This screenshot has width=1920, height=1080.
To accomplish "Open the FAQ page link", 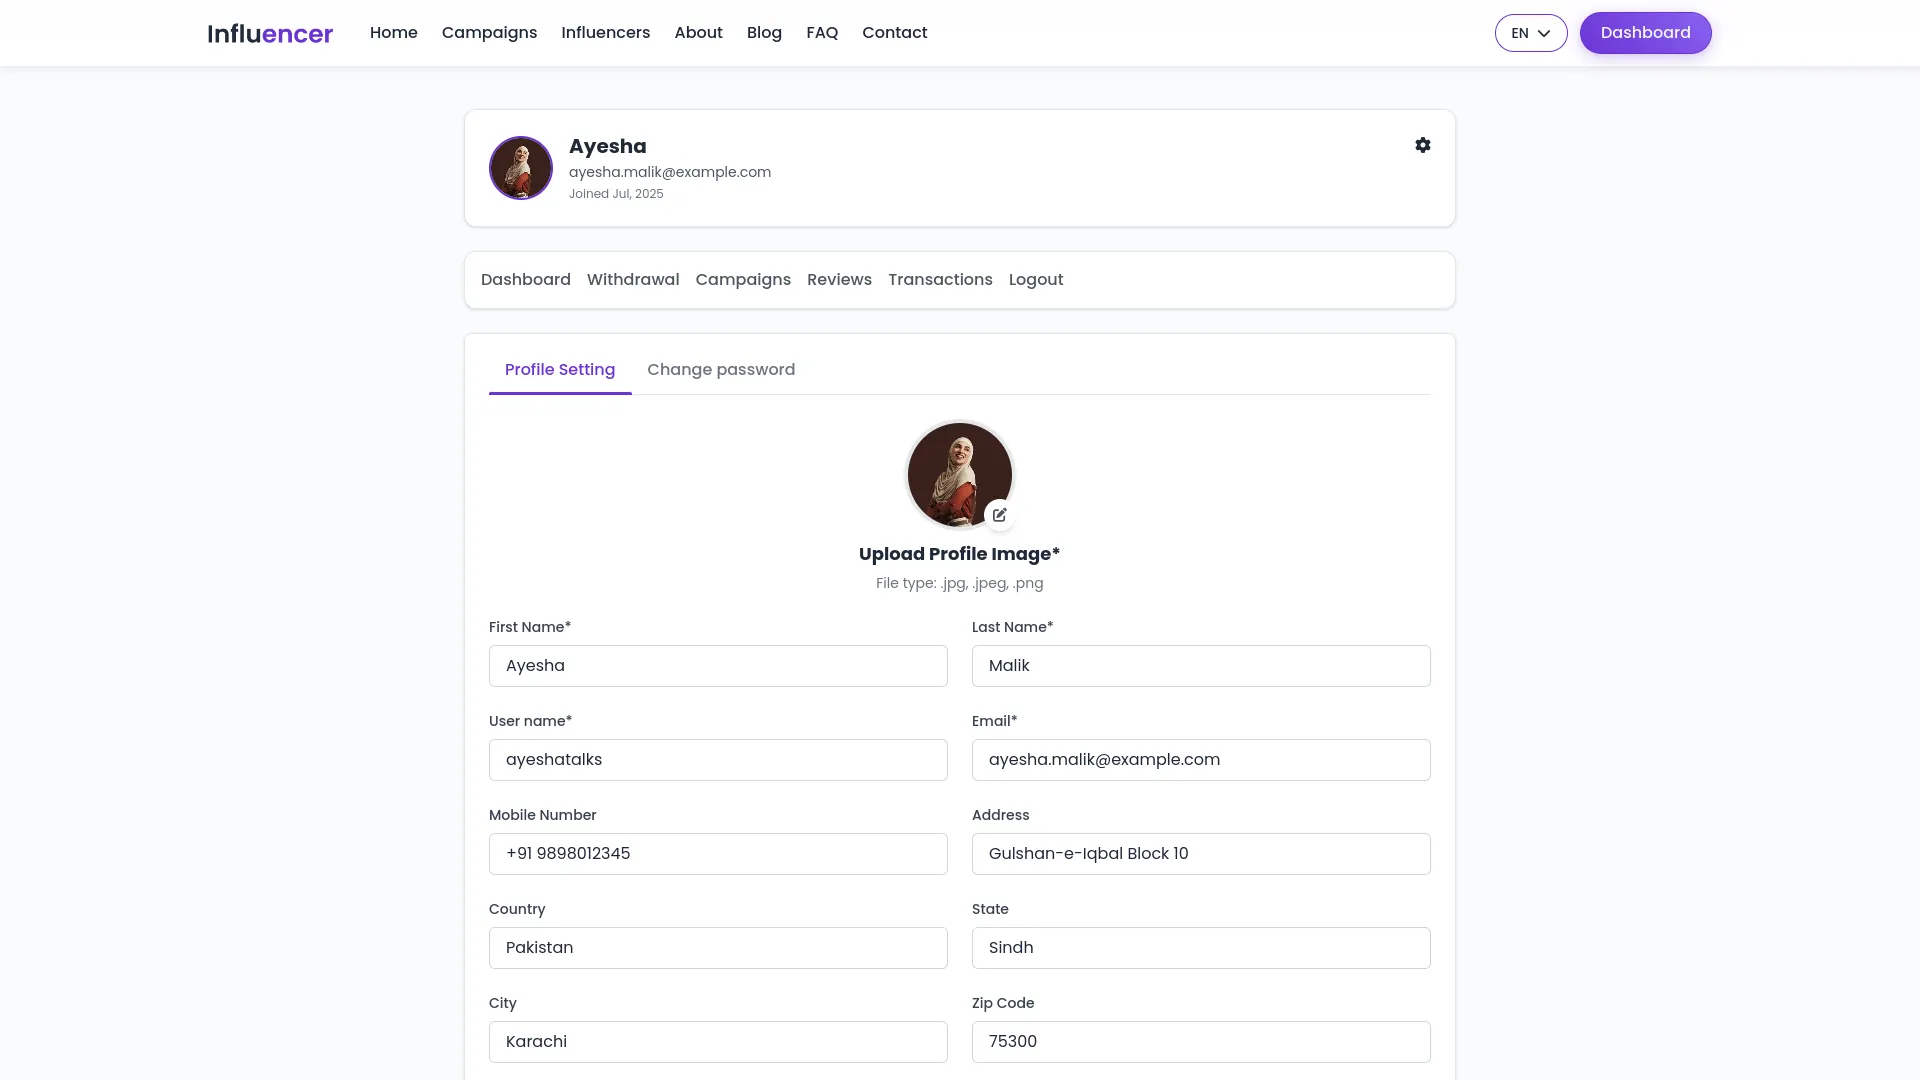I will (822, 33).
